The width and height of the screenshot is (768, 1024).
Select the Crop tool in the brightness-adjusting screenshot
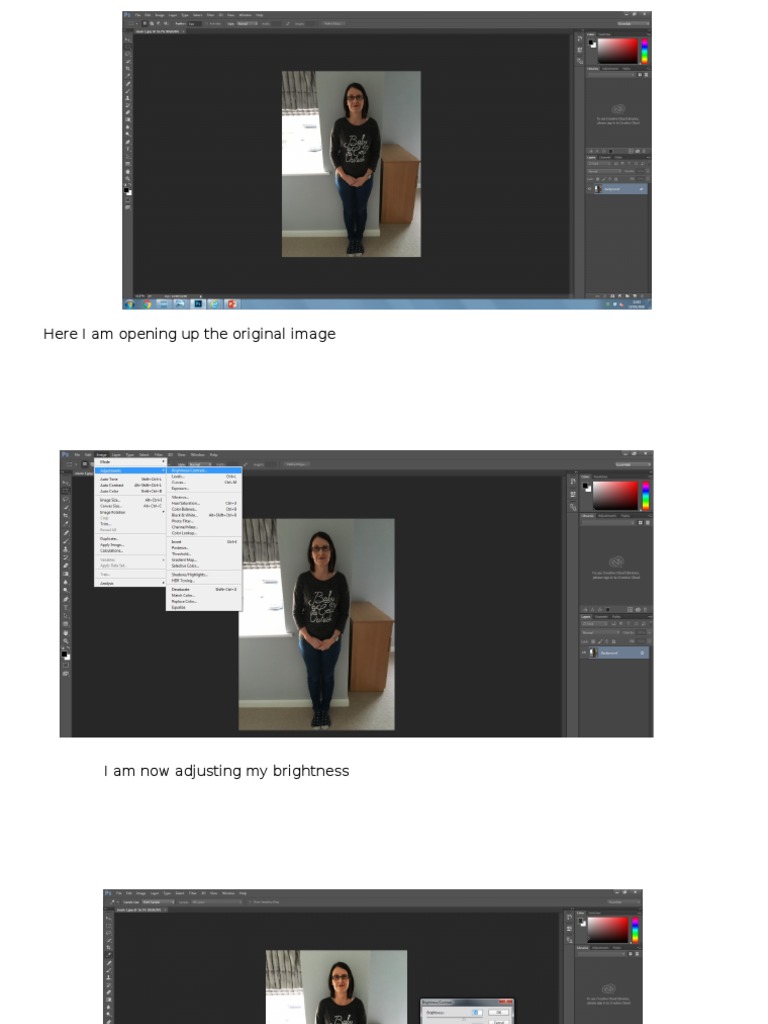coord(65,515)
